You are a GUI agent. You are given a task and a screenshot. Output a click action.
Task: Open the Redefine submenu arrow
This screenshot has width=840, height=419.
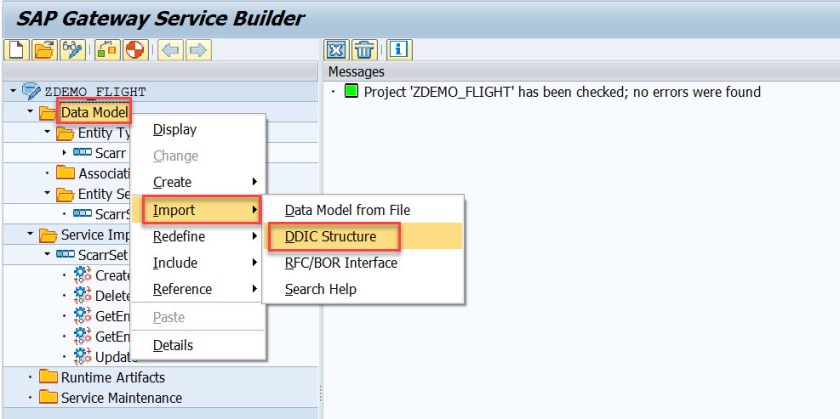click(255, 236)
